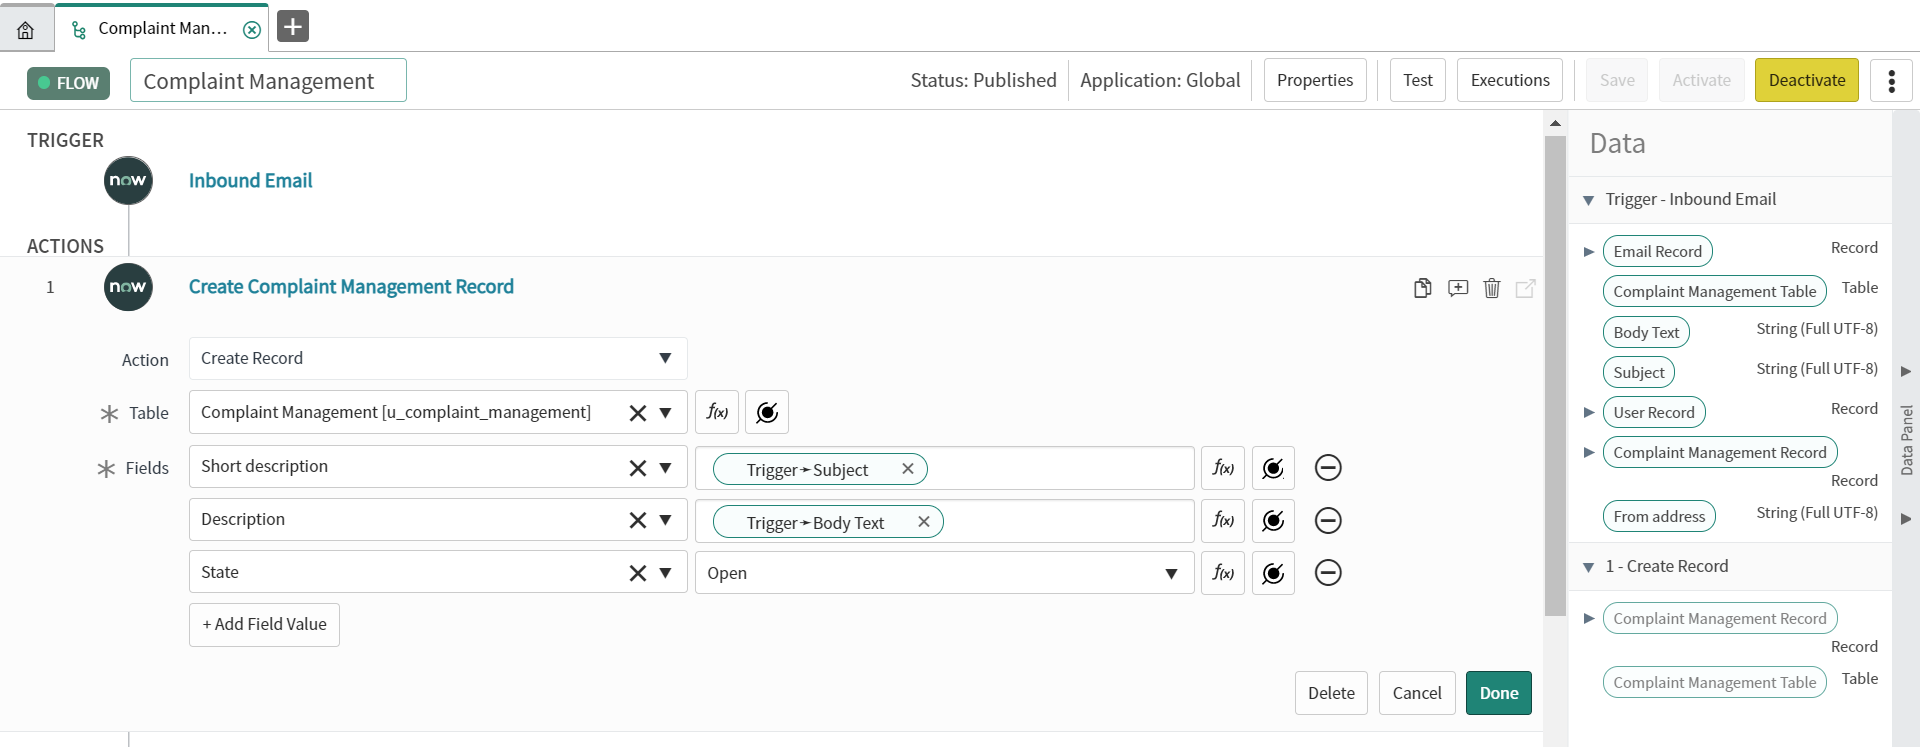Collapse 1 - Create Record section
The width and height of the screenshot is (1920, 747).
coord(1588,567)
